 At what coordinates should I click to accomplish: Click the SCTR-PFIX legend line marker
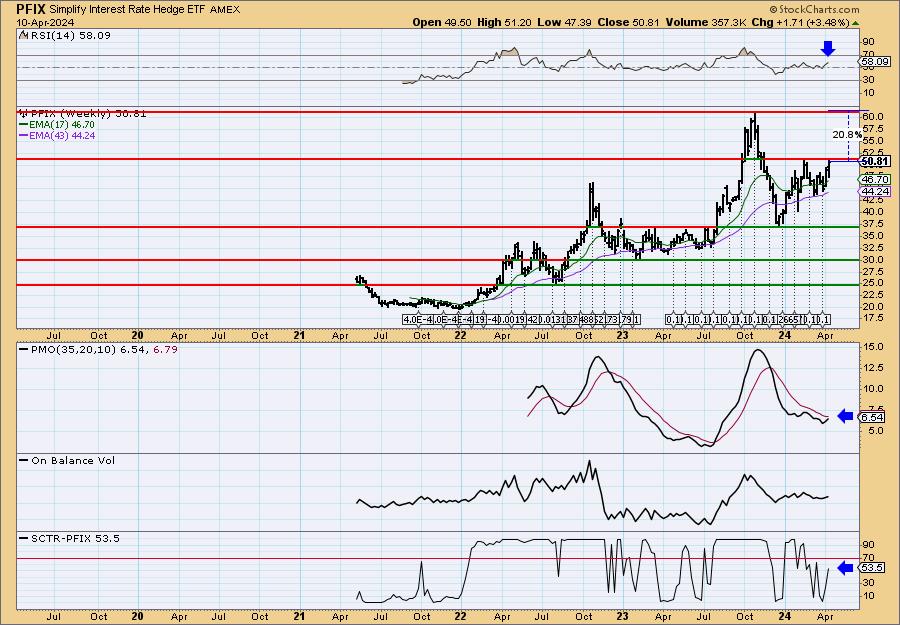pyautogui.click(x=24, y=538)
